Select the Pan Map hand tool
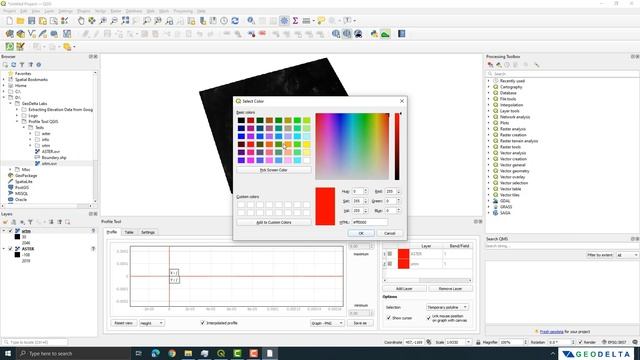Screen dimensions: 640x360 click(81, 21)
